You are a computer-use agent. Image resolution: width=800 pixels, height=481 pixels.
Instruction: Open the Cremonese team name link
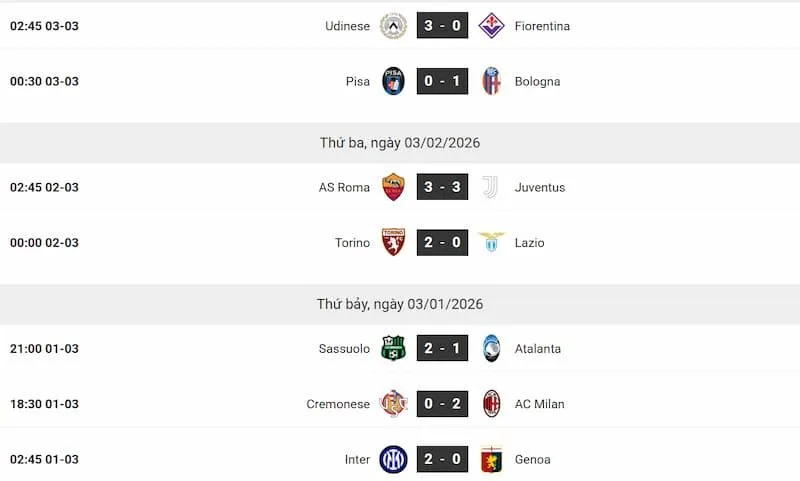point(338,404)
